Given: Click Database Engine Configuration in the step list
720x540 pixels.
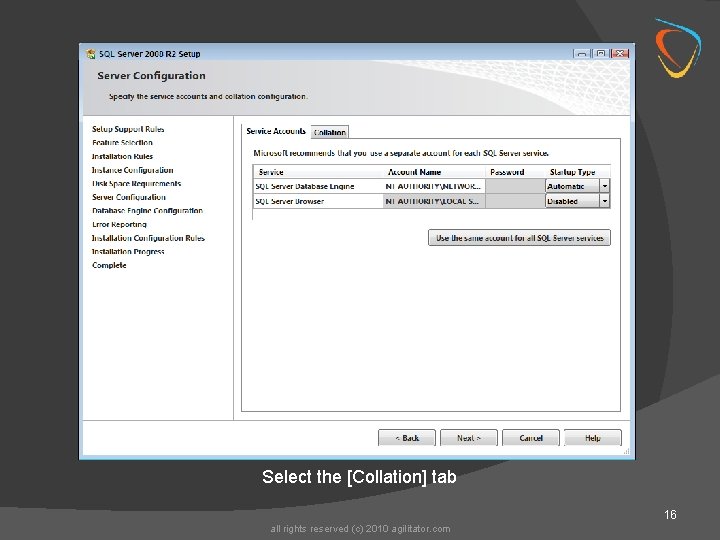Looking at the screenshot, I should pos(147,210).
